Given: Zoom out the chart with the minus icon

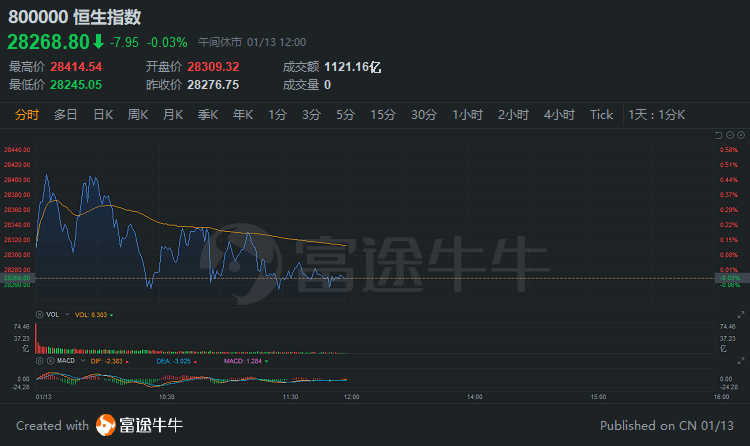Looking at the screenshot, I should [730, 135].
